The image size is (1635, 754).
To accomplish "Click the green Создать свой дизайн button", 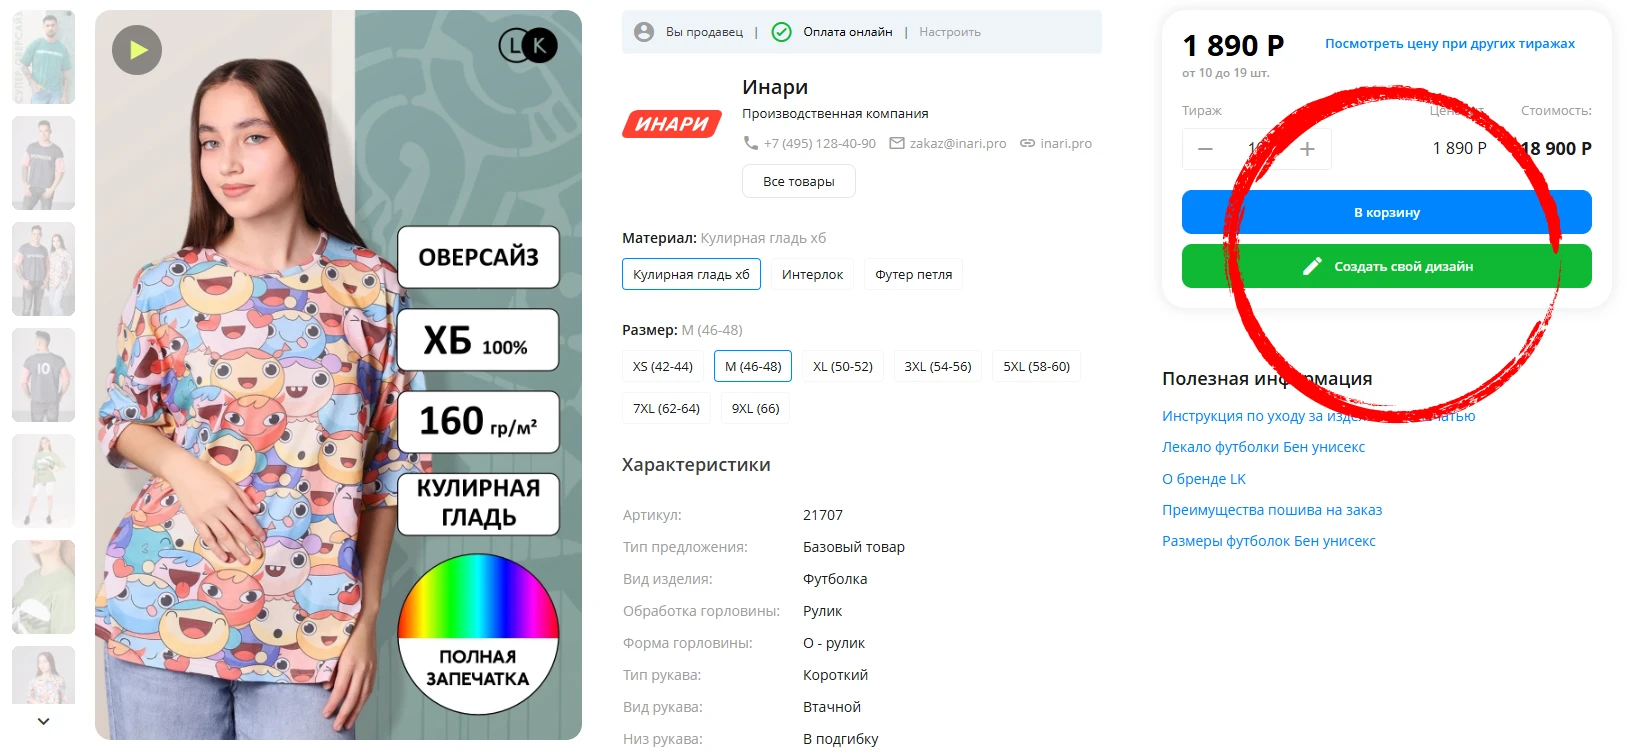I will pyautogui.click(x=1387, y=266).
